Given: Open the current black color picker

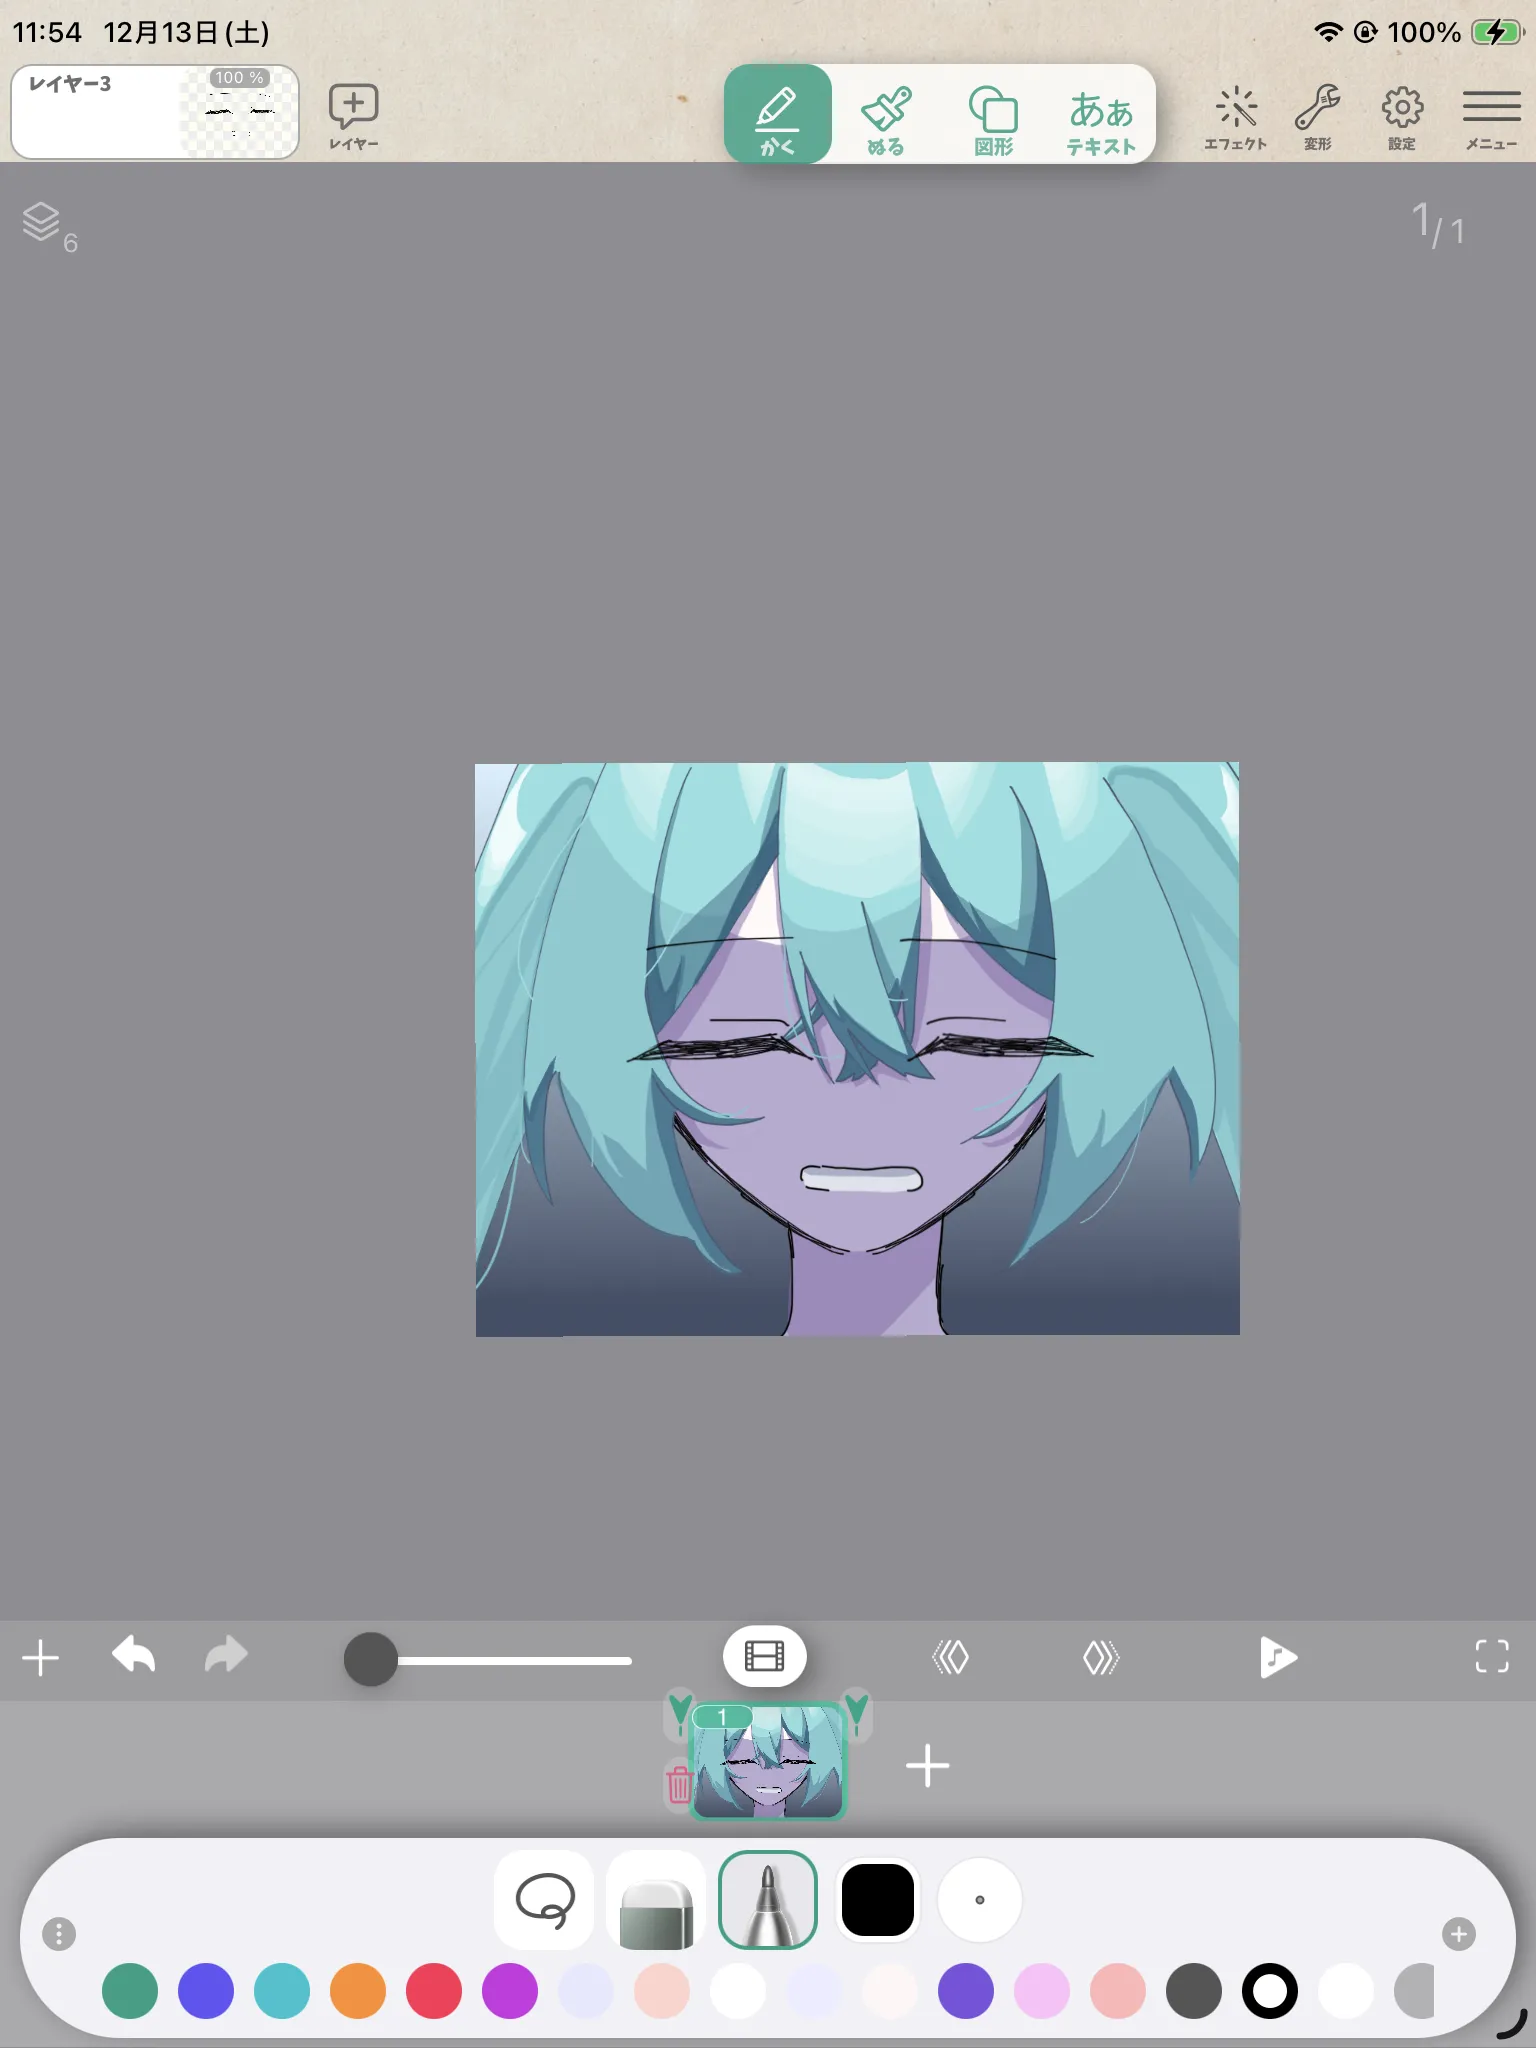Looking at the screenshot, I should (x=878, y=1900).
